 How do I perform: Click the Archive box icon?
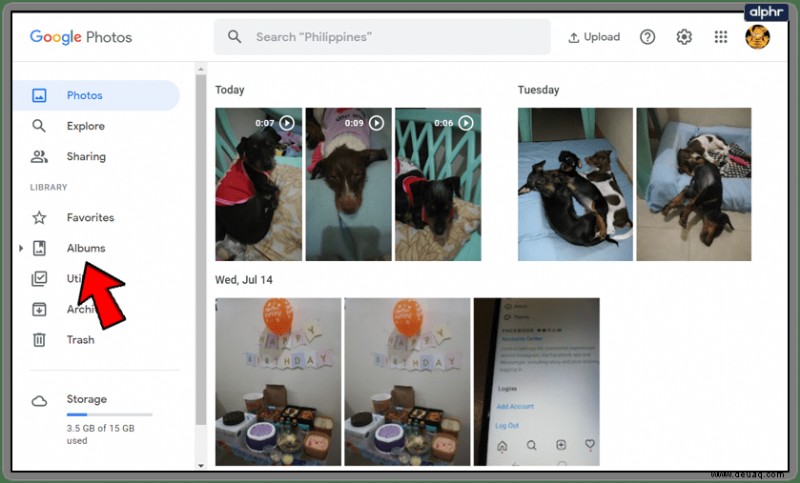(39, 309)
